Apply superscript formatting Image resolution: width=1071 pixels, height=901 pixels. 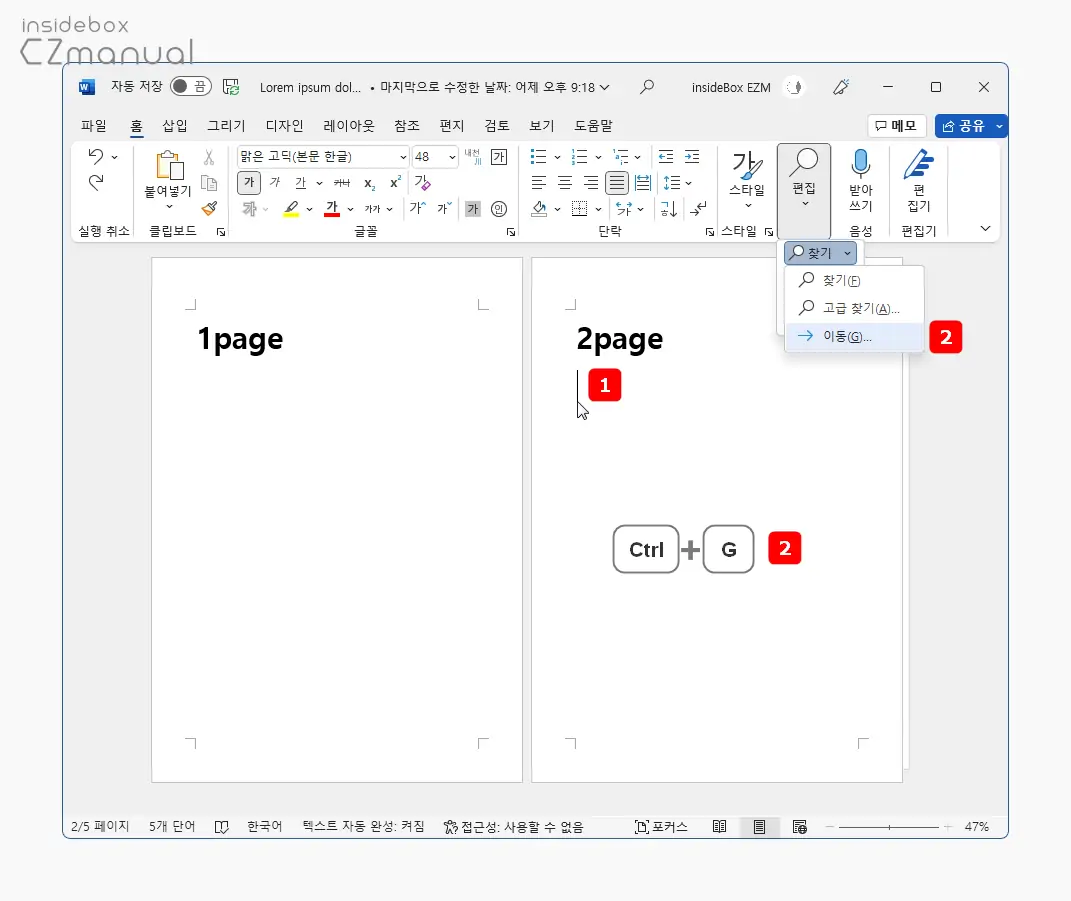[x=395, y=182]
